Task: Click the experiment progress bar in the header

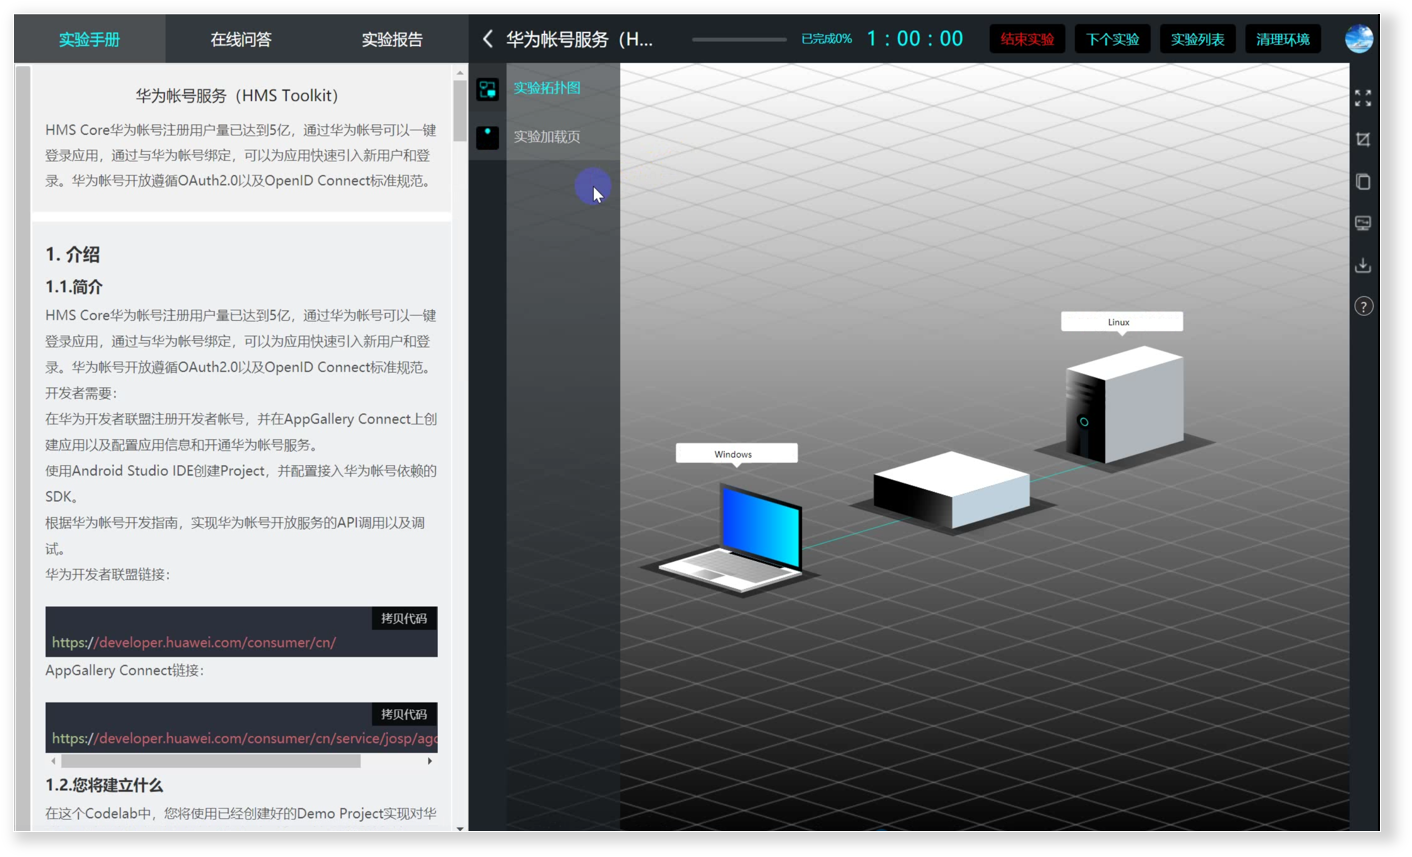Action: point(739,39)
